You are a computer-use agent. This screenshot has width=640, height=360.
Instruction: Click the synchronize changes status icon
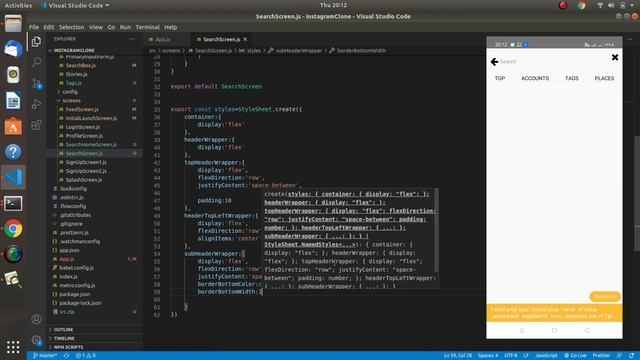pos(66,356)
